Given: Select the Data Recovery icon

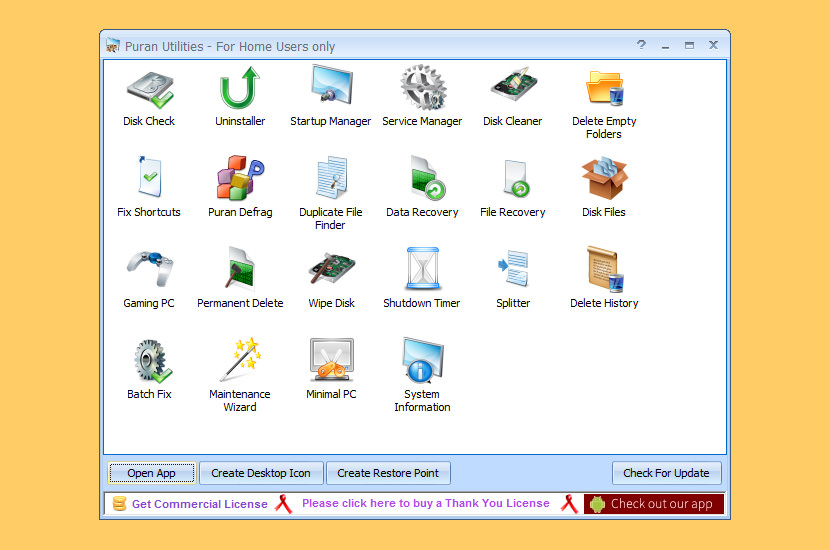Looking at the screenshot, I should coord(428,178).
